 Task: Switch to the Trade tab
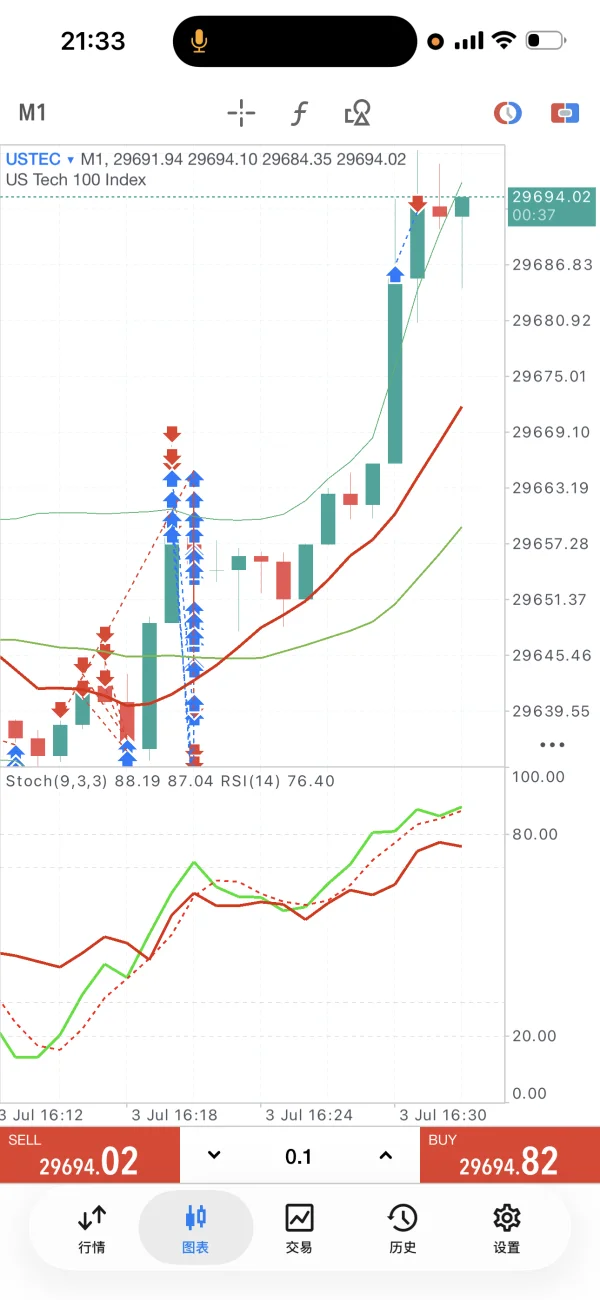[x=299, y=1229]
